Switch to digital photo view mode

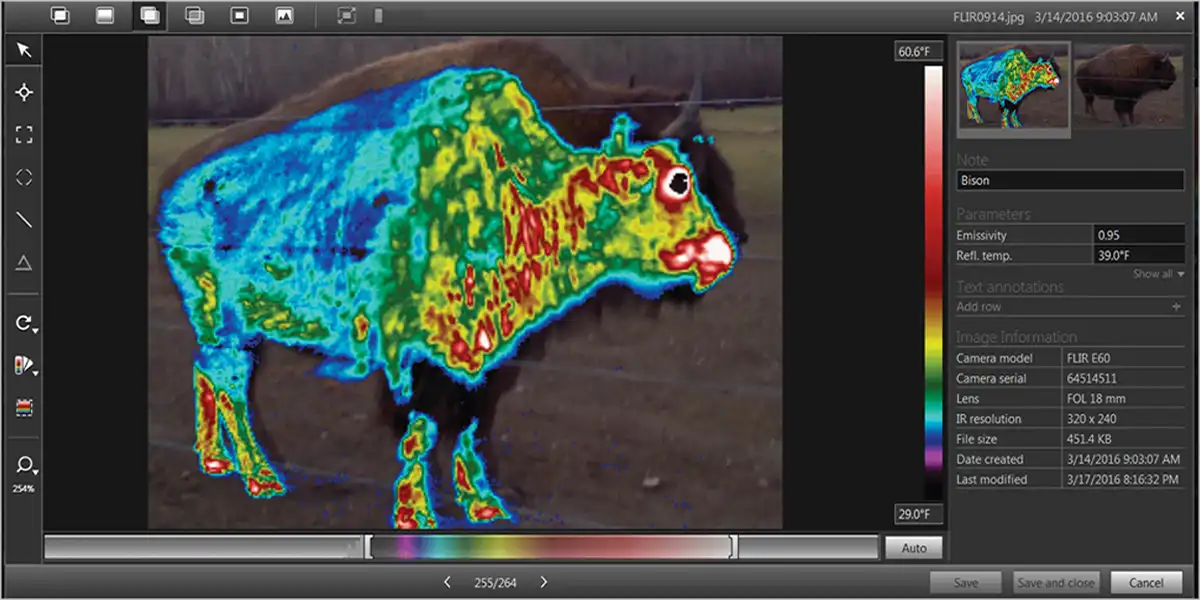pyautogui.click(x=284, y=16)
